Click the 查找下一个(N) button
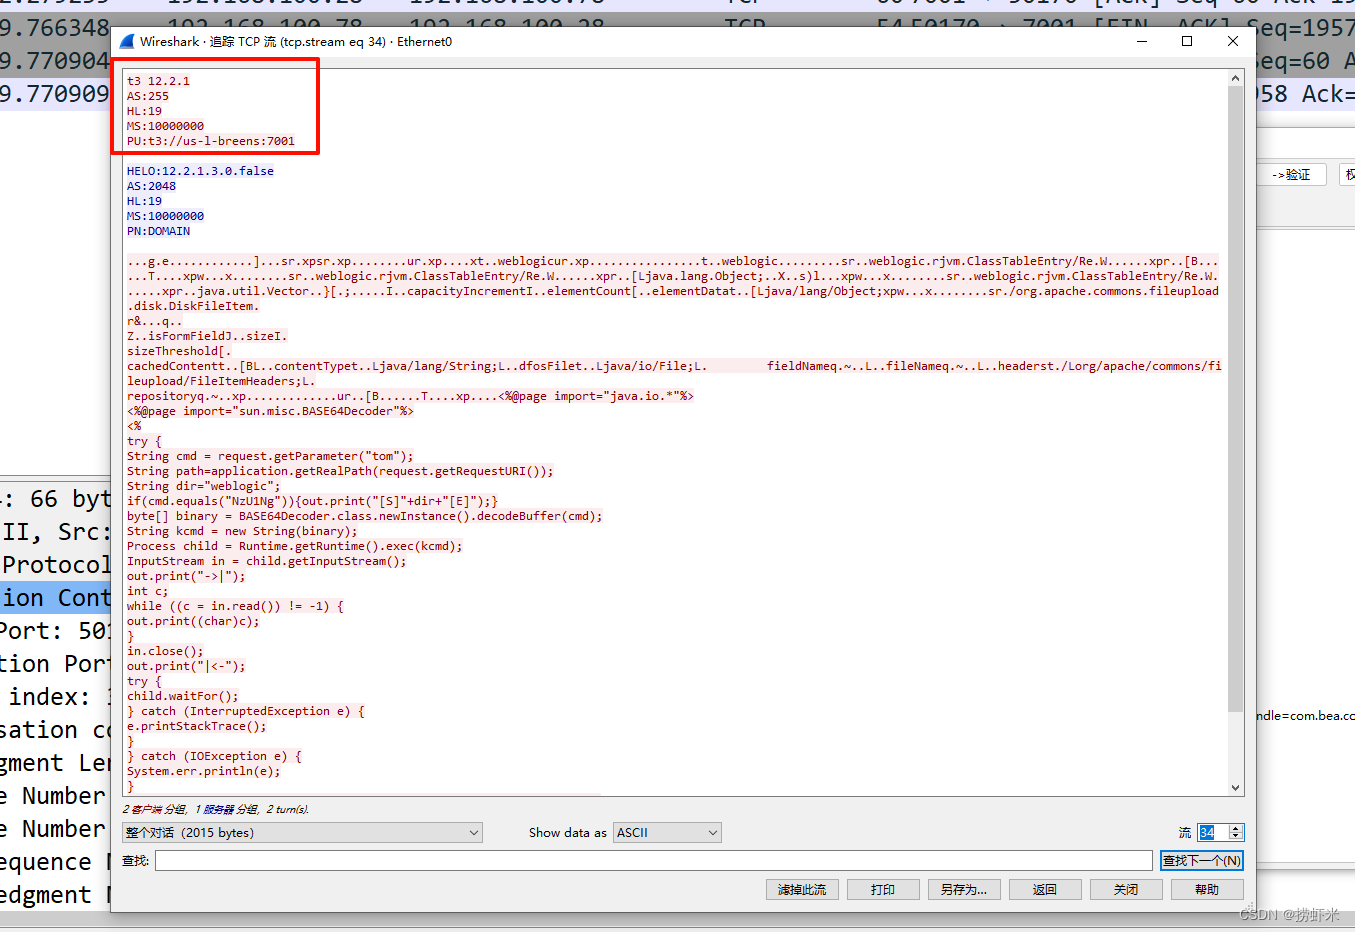This screenshot has height=932, width=1355. click(1202, 861)
